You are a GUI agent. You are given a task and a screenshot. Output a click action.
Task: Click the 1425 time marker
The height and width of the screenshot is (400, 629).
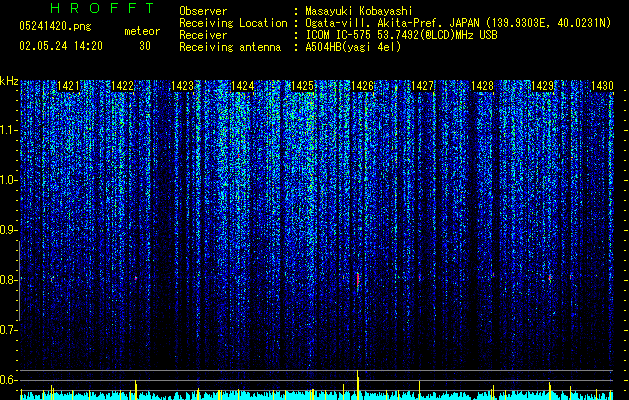pos(302,86)
